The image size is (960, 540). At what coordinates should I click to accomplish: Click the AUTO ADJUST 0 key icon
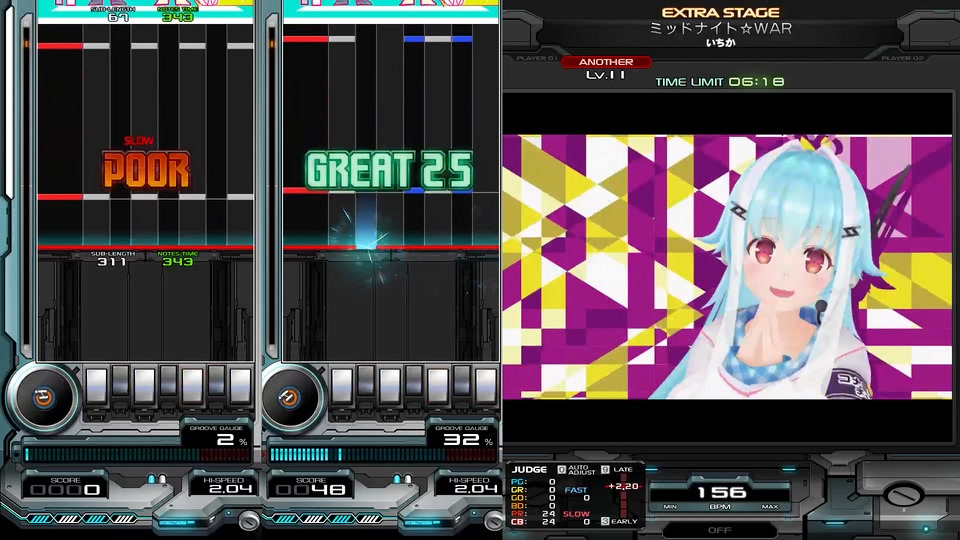(561, 470)
